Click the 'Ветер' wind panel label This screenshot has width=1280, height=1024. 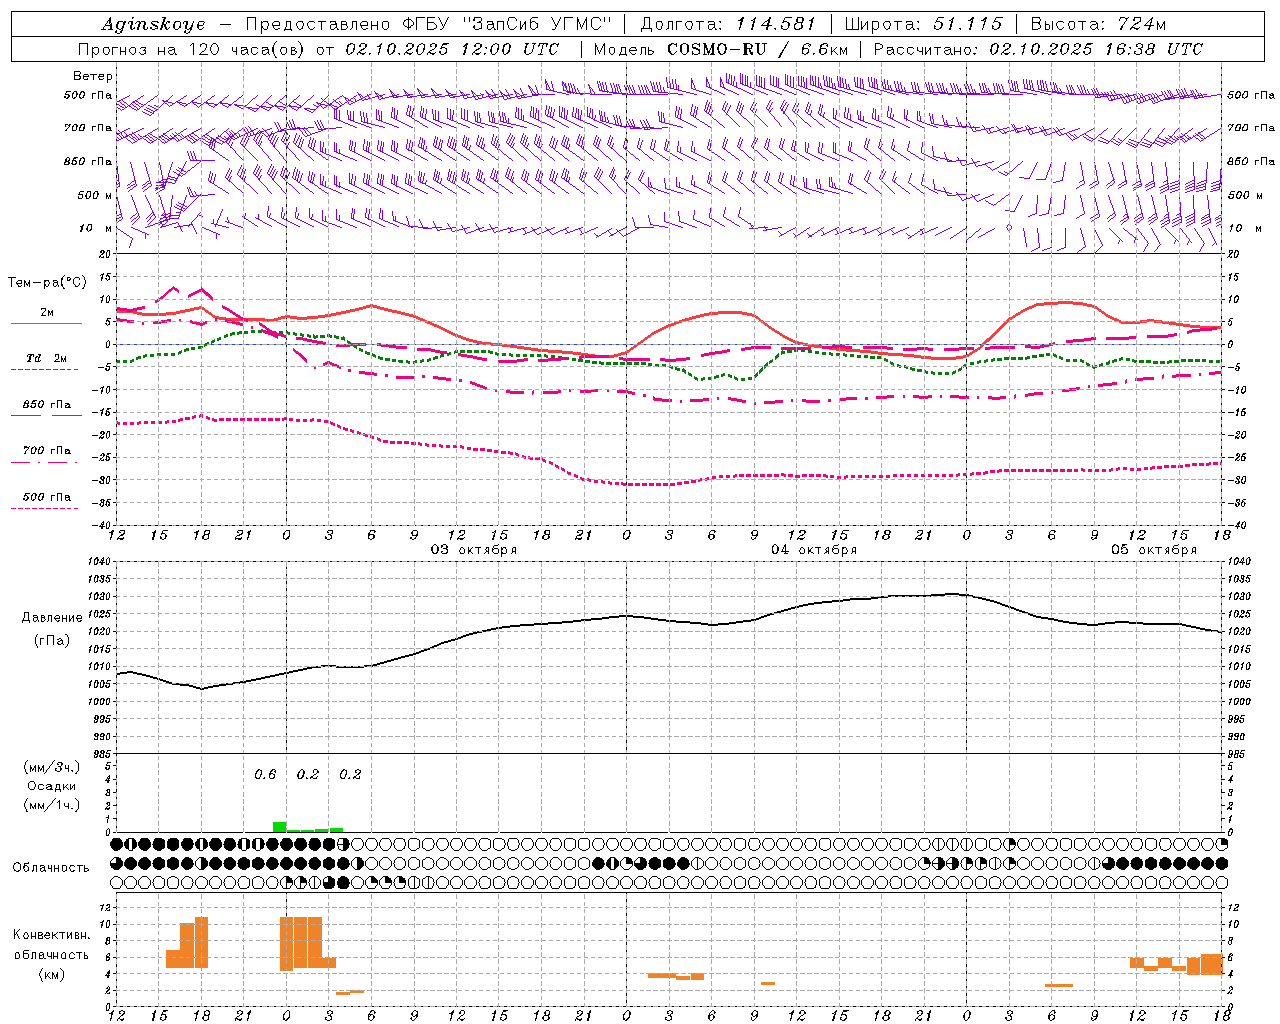click(x=93, y=76)
